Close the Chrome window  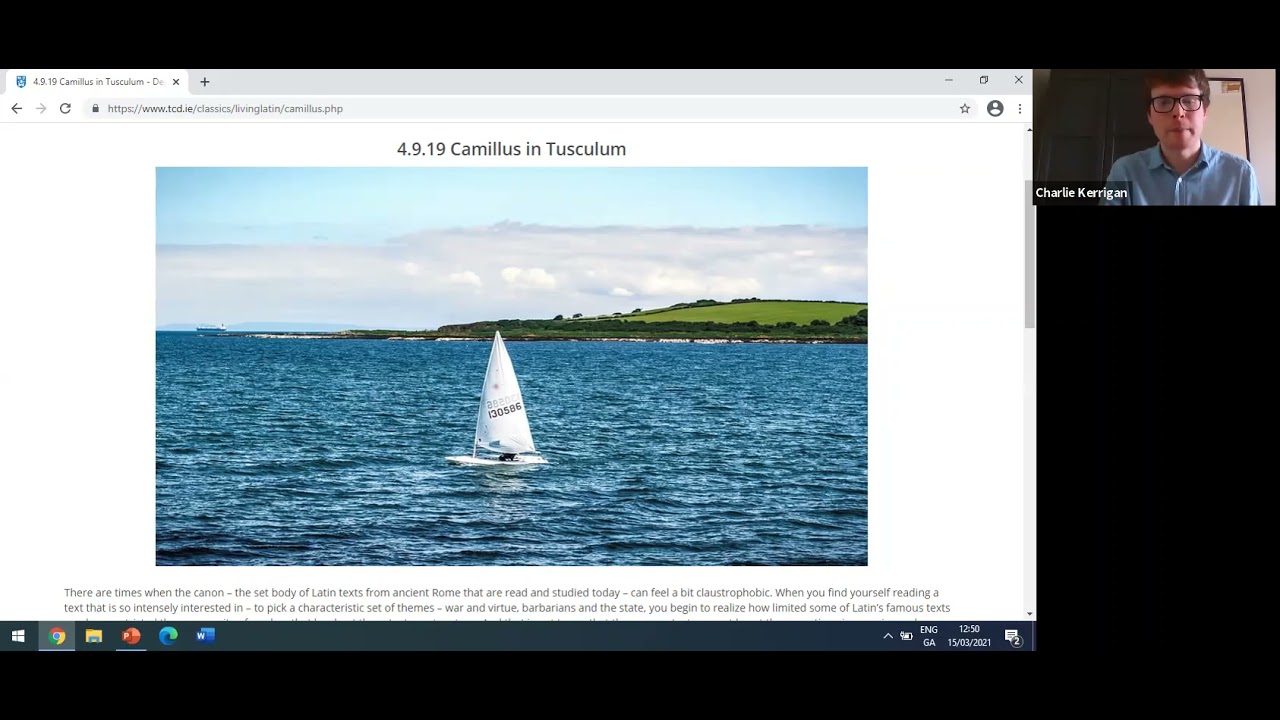point(1018,80)
